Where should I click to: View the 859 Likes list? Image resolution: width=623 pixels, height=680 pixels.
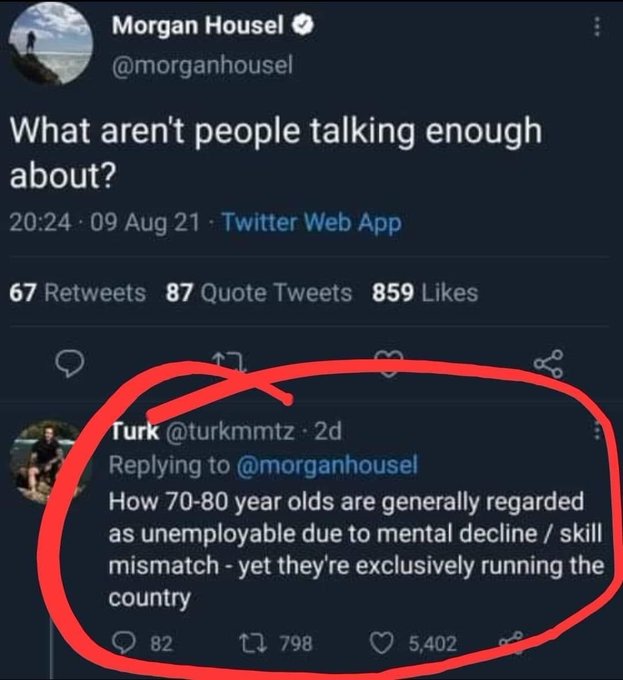pyautogui.click(x=425, y=293)
